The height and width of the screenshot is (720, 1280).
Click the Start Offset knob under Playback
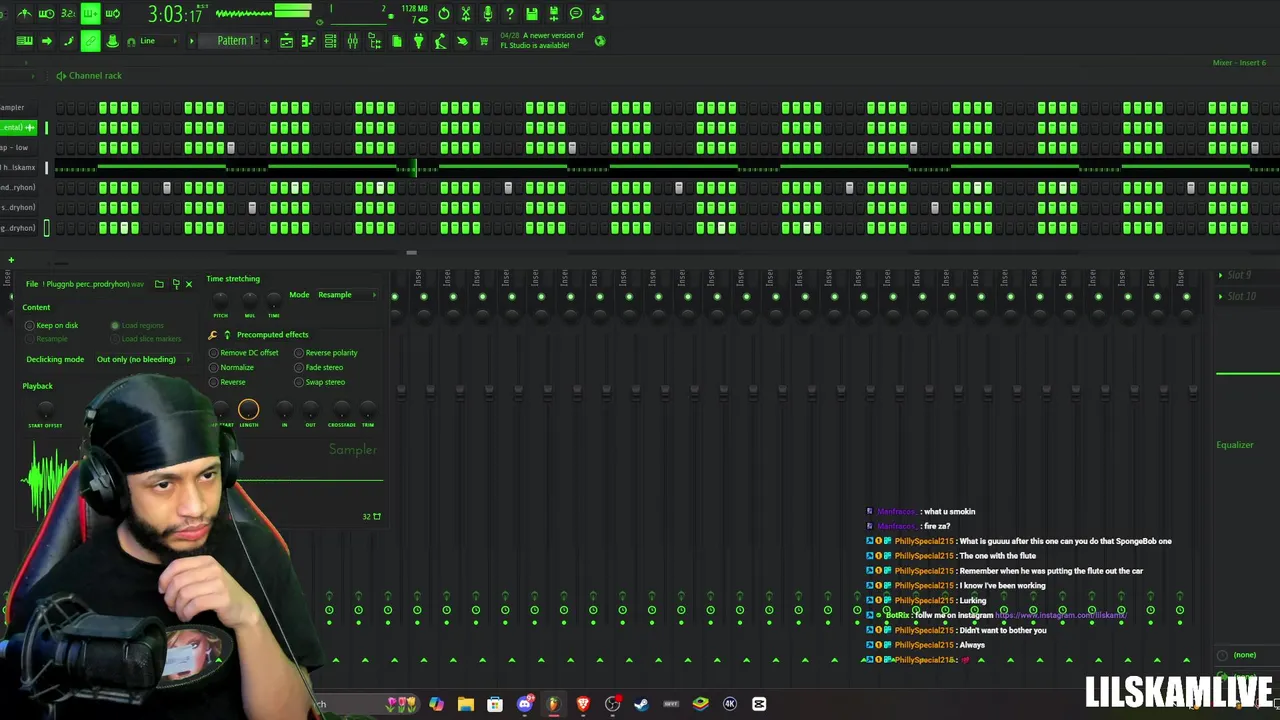45,410
